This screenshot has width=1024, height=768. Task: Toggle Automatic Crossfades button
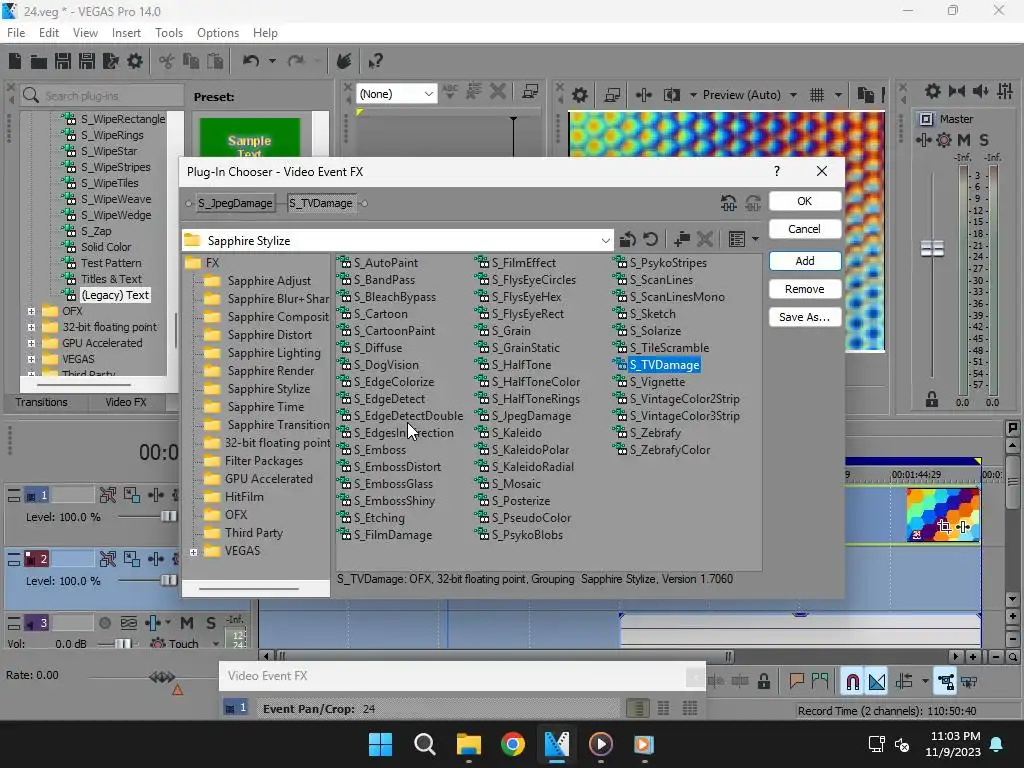coord(877,682)
